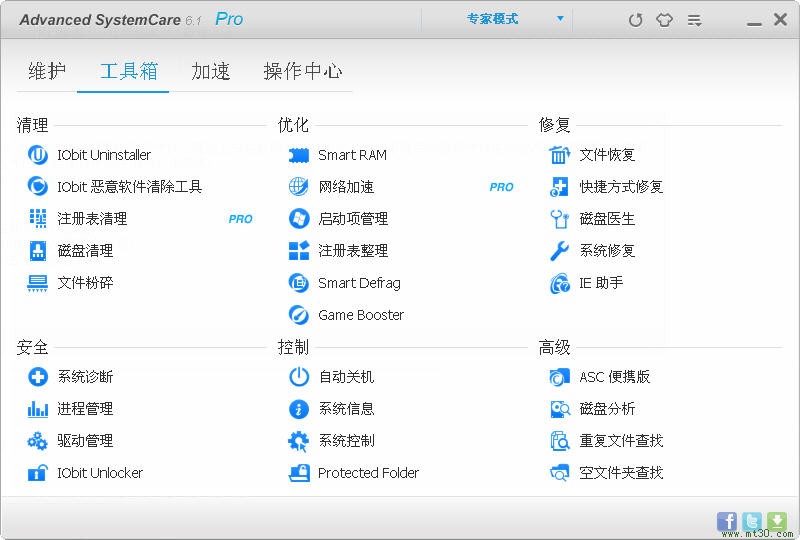Click PRO badge beside 注册表清理
The height and width of the screenshot is (540, 800).
[x=240, y=219]
